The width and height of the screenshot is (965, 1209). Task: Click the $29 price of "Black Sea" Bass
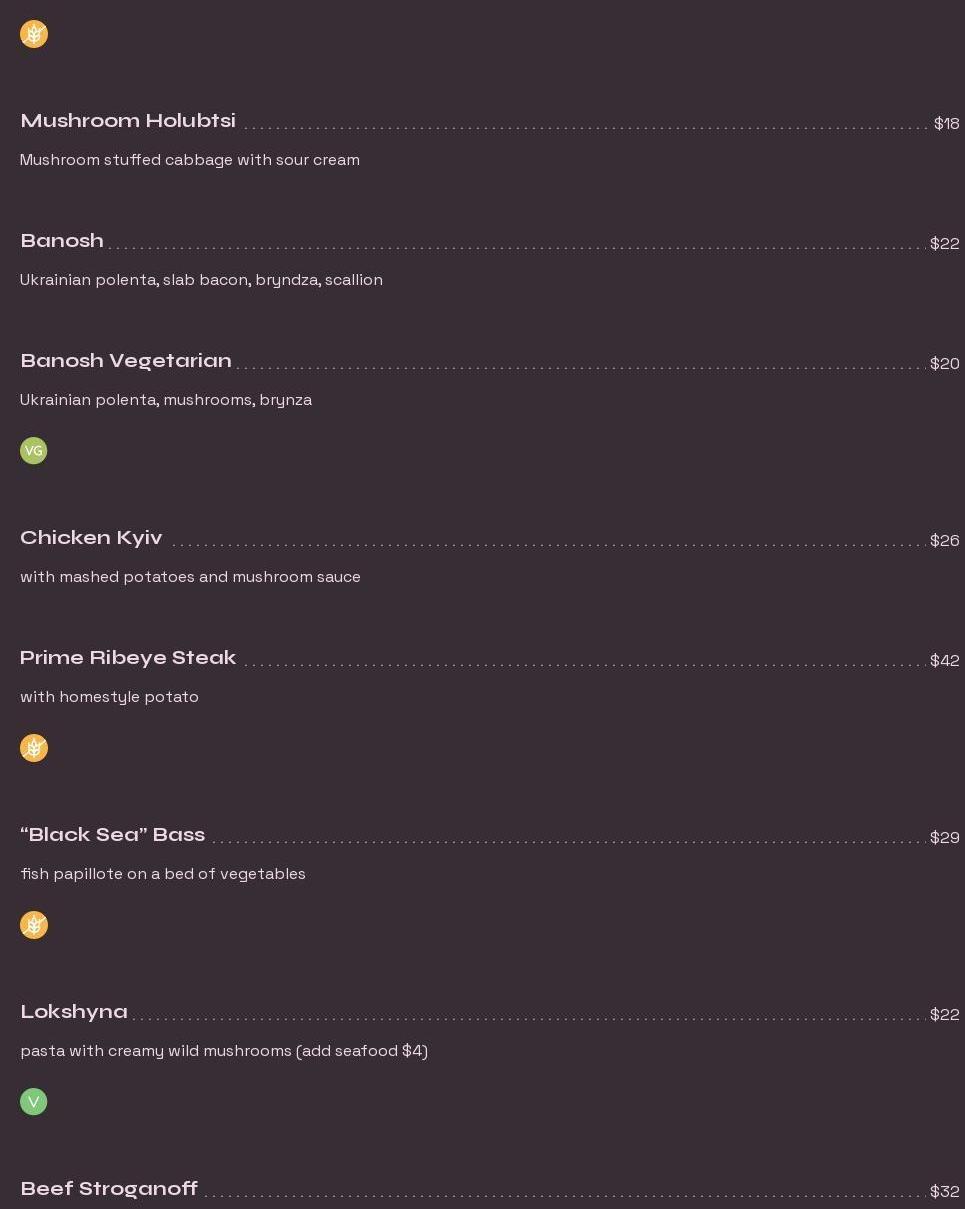click(x=944, y=838)
